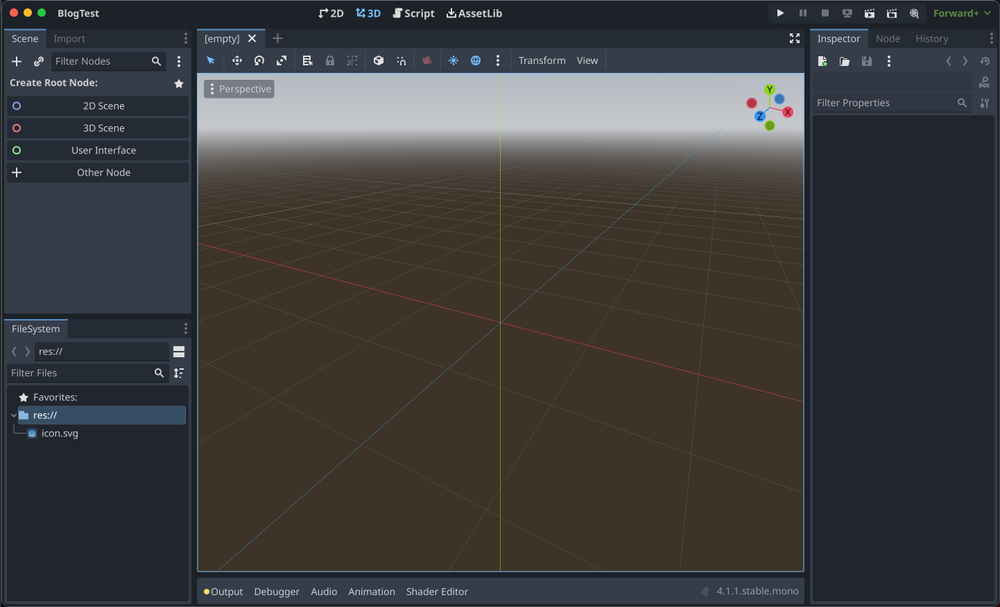
Task: Open the Perspective viewport dropdown
Action: 238,88
